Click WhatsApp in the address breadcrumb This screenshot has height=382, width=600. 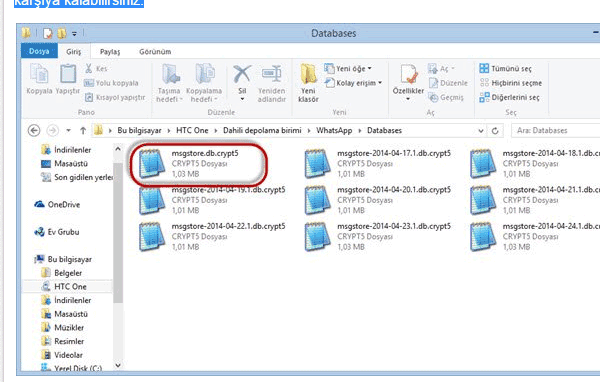coord(334,131)
